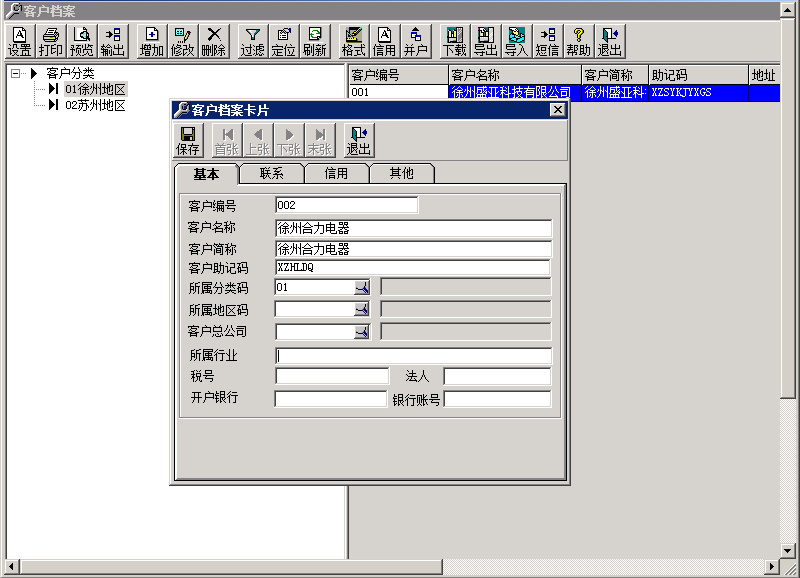Viewport: 800px width, 578px height.
Task: Open the 过滤 filter tool
Action: point(253,41)
